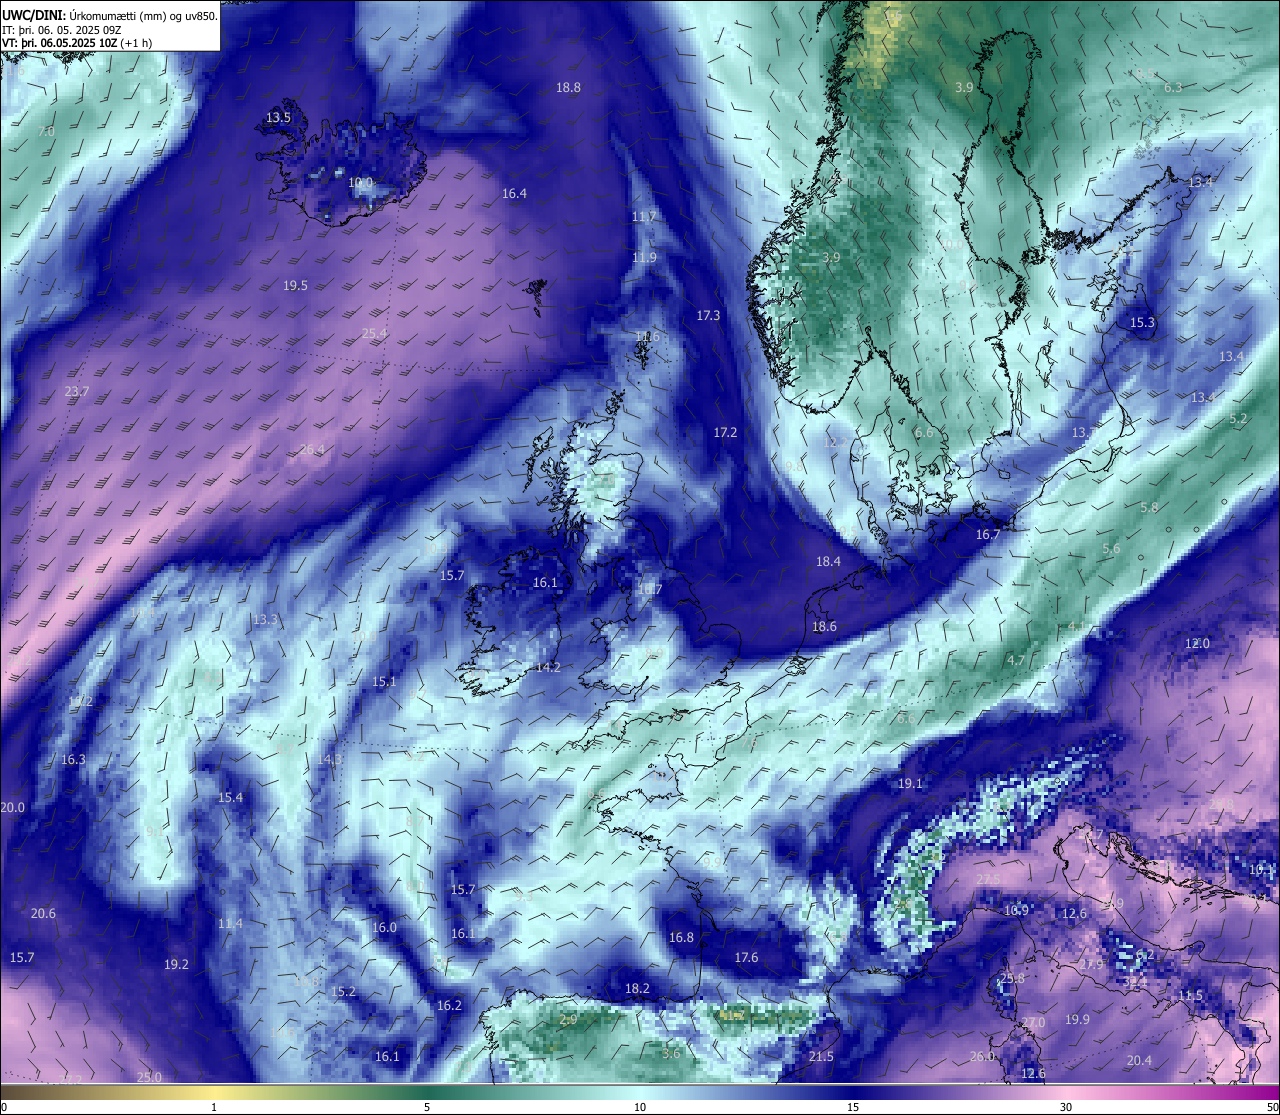Select the 15.1 value southwest of Ireland
Viewport: 1280px width, 1115px height.
[384, 681]
